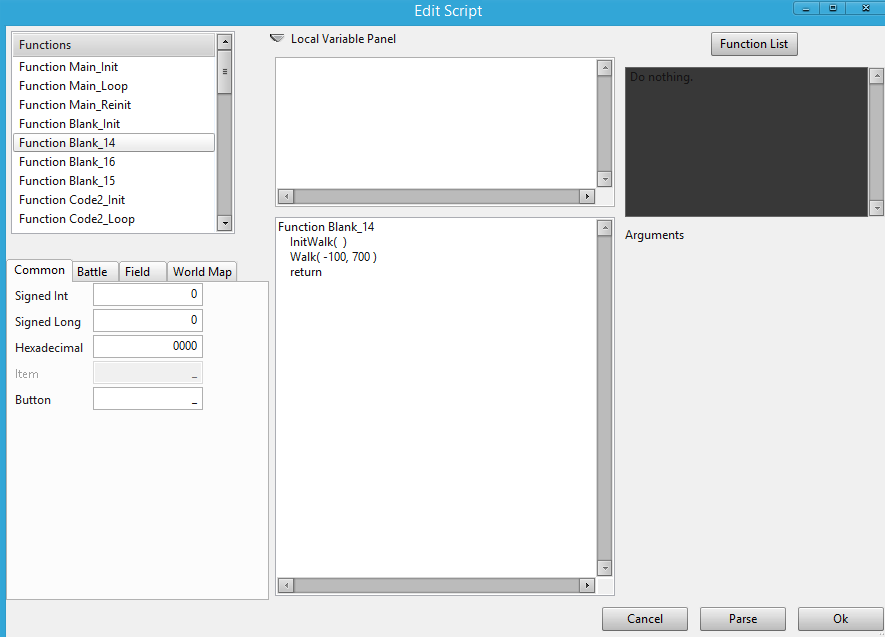Click inside the local variable text area
The image size is (885, 637).
[436, 124]
